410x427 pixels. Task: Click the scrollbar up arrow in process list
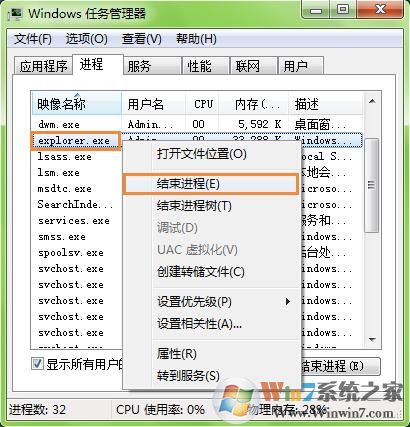[372, 101]
